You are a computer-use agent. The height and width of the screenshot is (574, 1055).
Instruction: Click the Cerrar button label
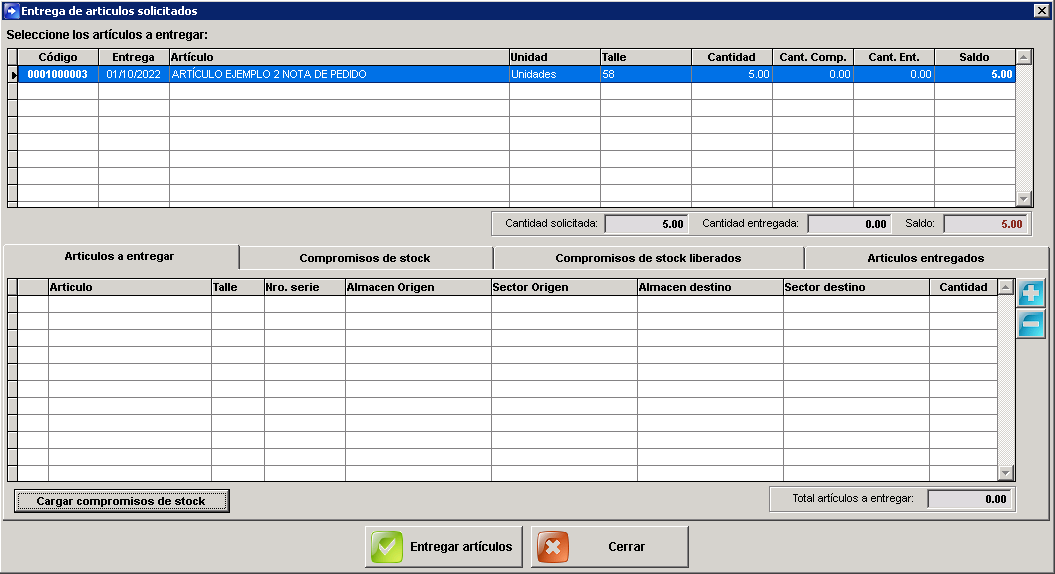click(x=626, y=547)
